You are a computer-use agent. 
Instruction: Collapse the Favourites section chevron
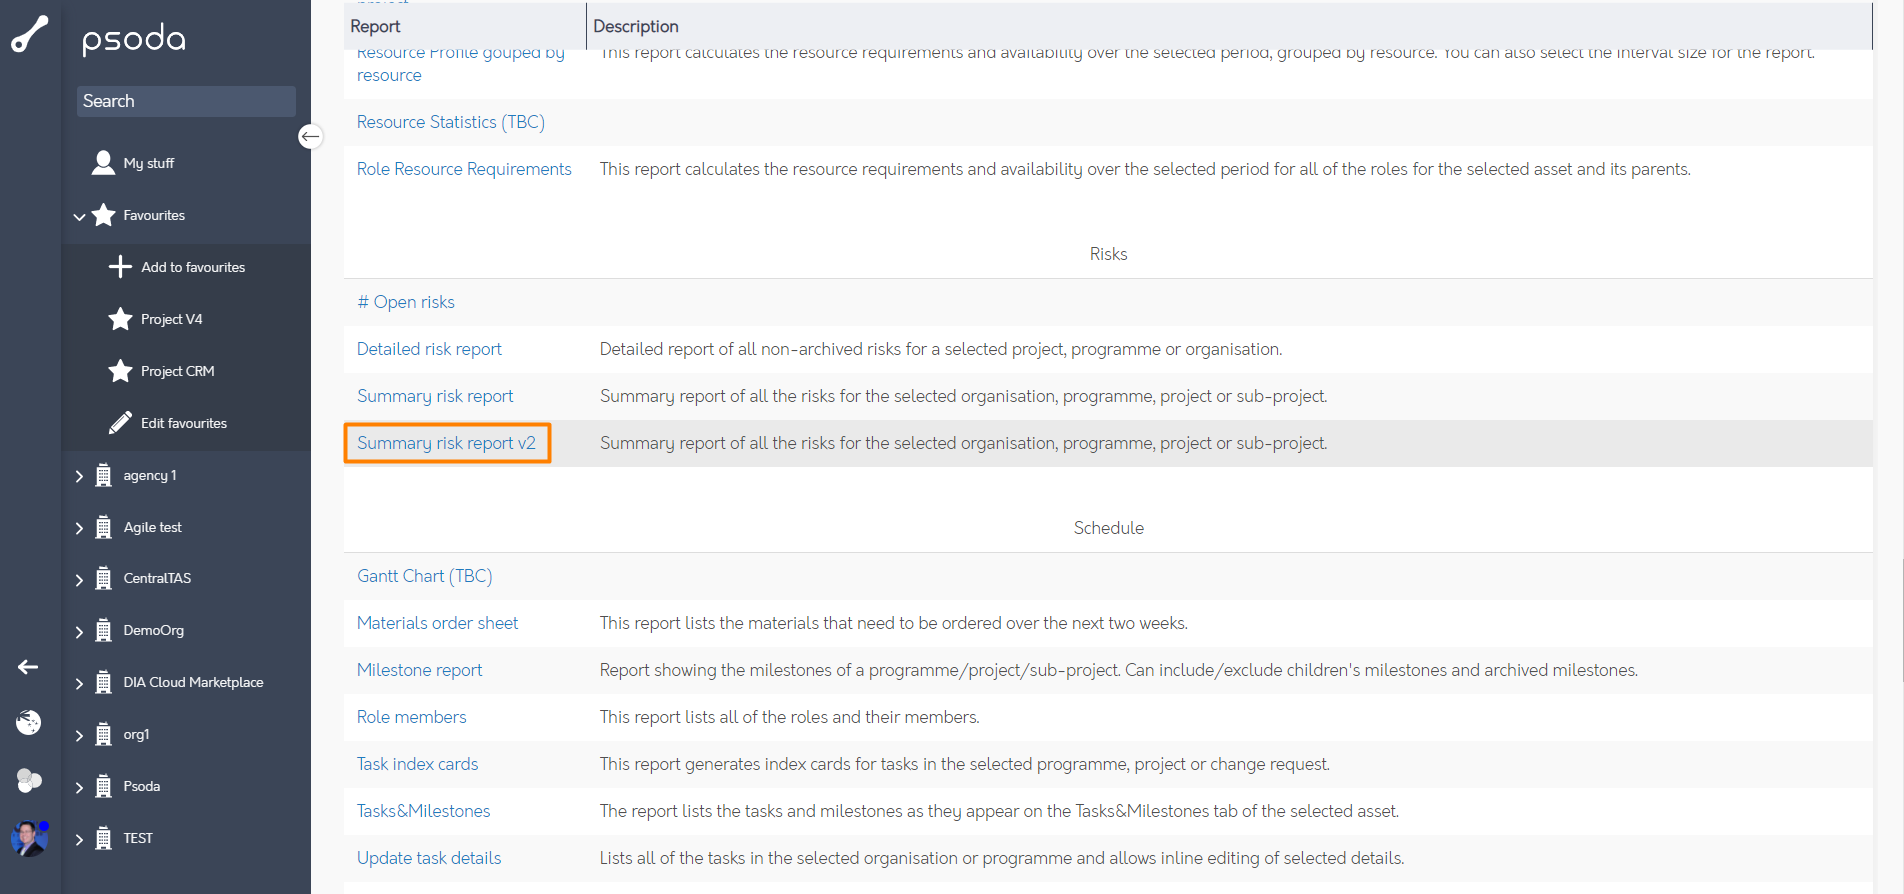[79, 216]
